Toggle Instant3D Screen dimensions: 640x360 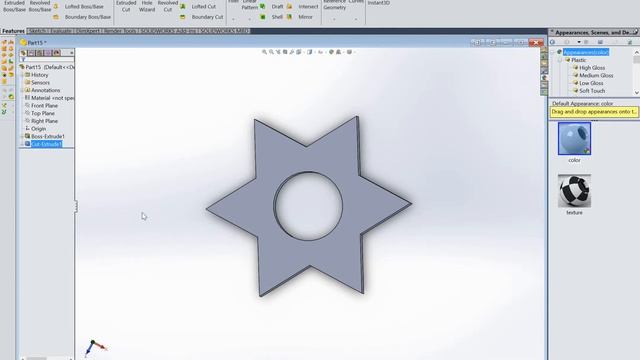pos(378,3)
